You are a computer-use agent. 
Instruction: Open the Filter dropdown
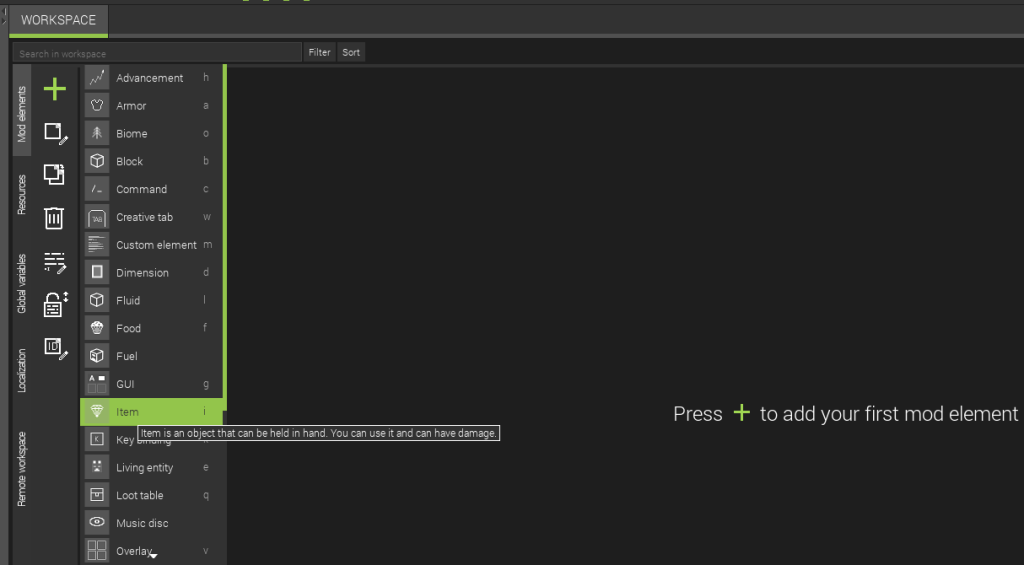click(x=319, y=53)
